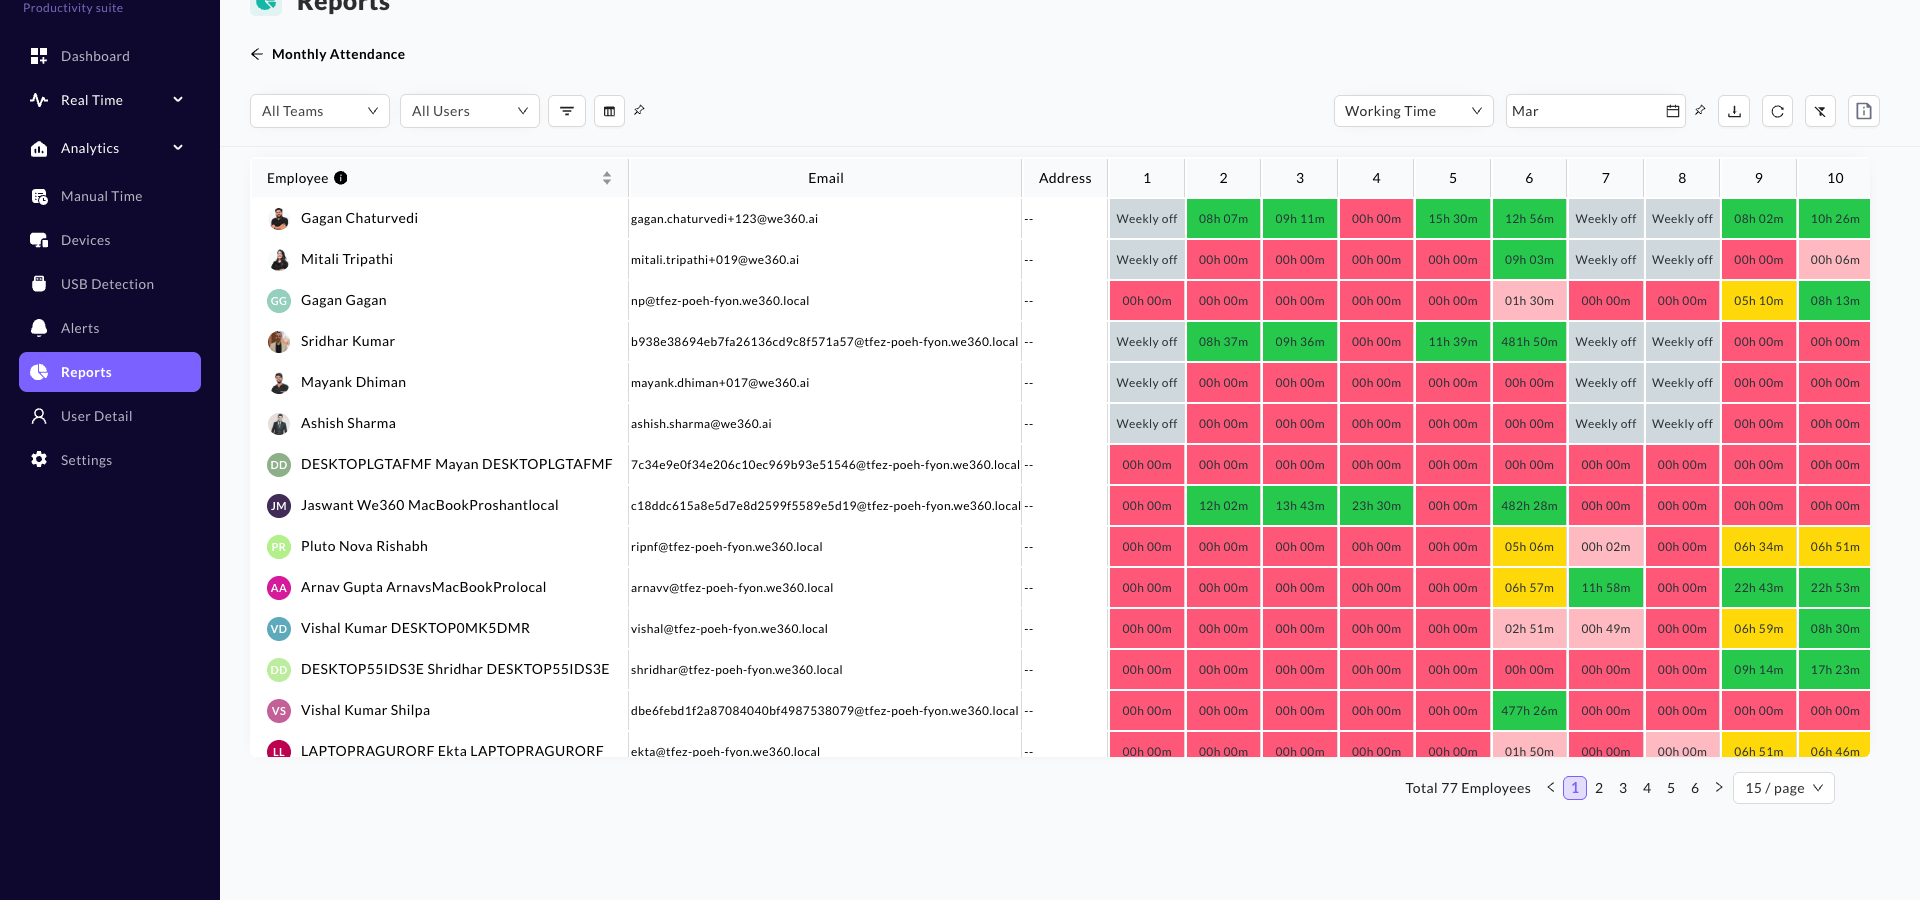The width and height of the screenshot is (1920, 900).
Task: Click Sridhar Kumar's 481h 50m cell
Action: pyautogui.click(x=1529, y=342)
